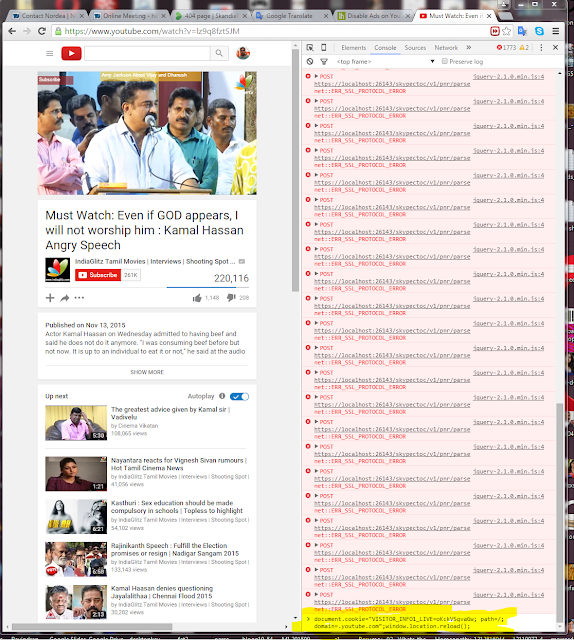
Task: Share the video with the share arrow icon
Action: [65, 298]
